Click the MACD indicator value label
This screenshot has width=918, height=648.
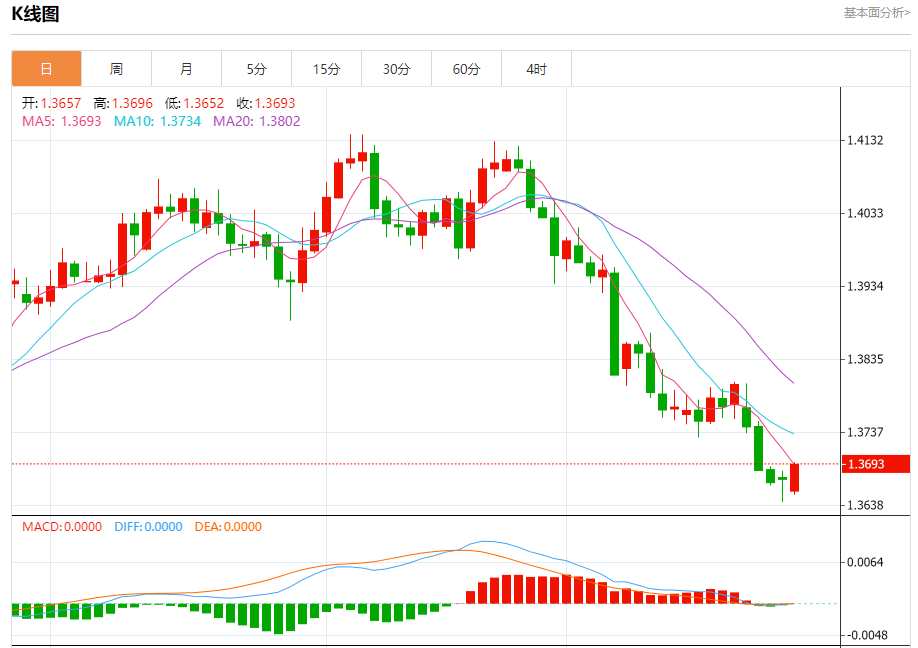coord(62,527)
